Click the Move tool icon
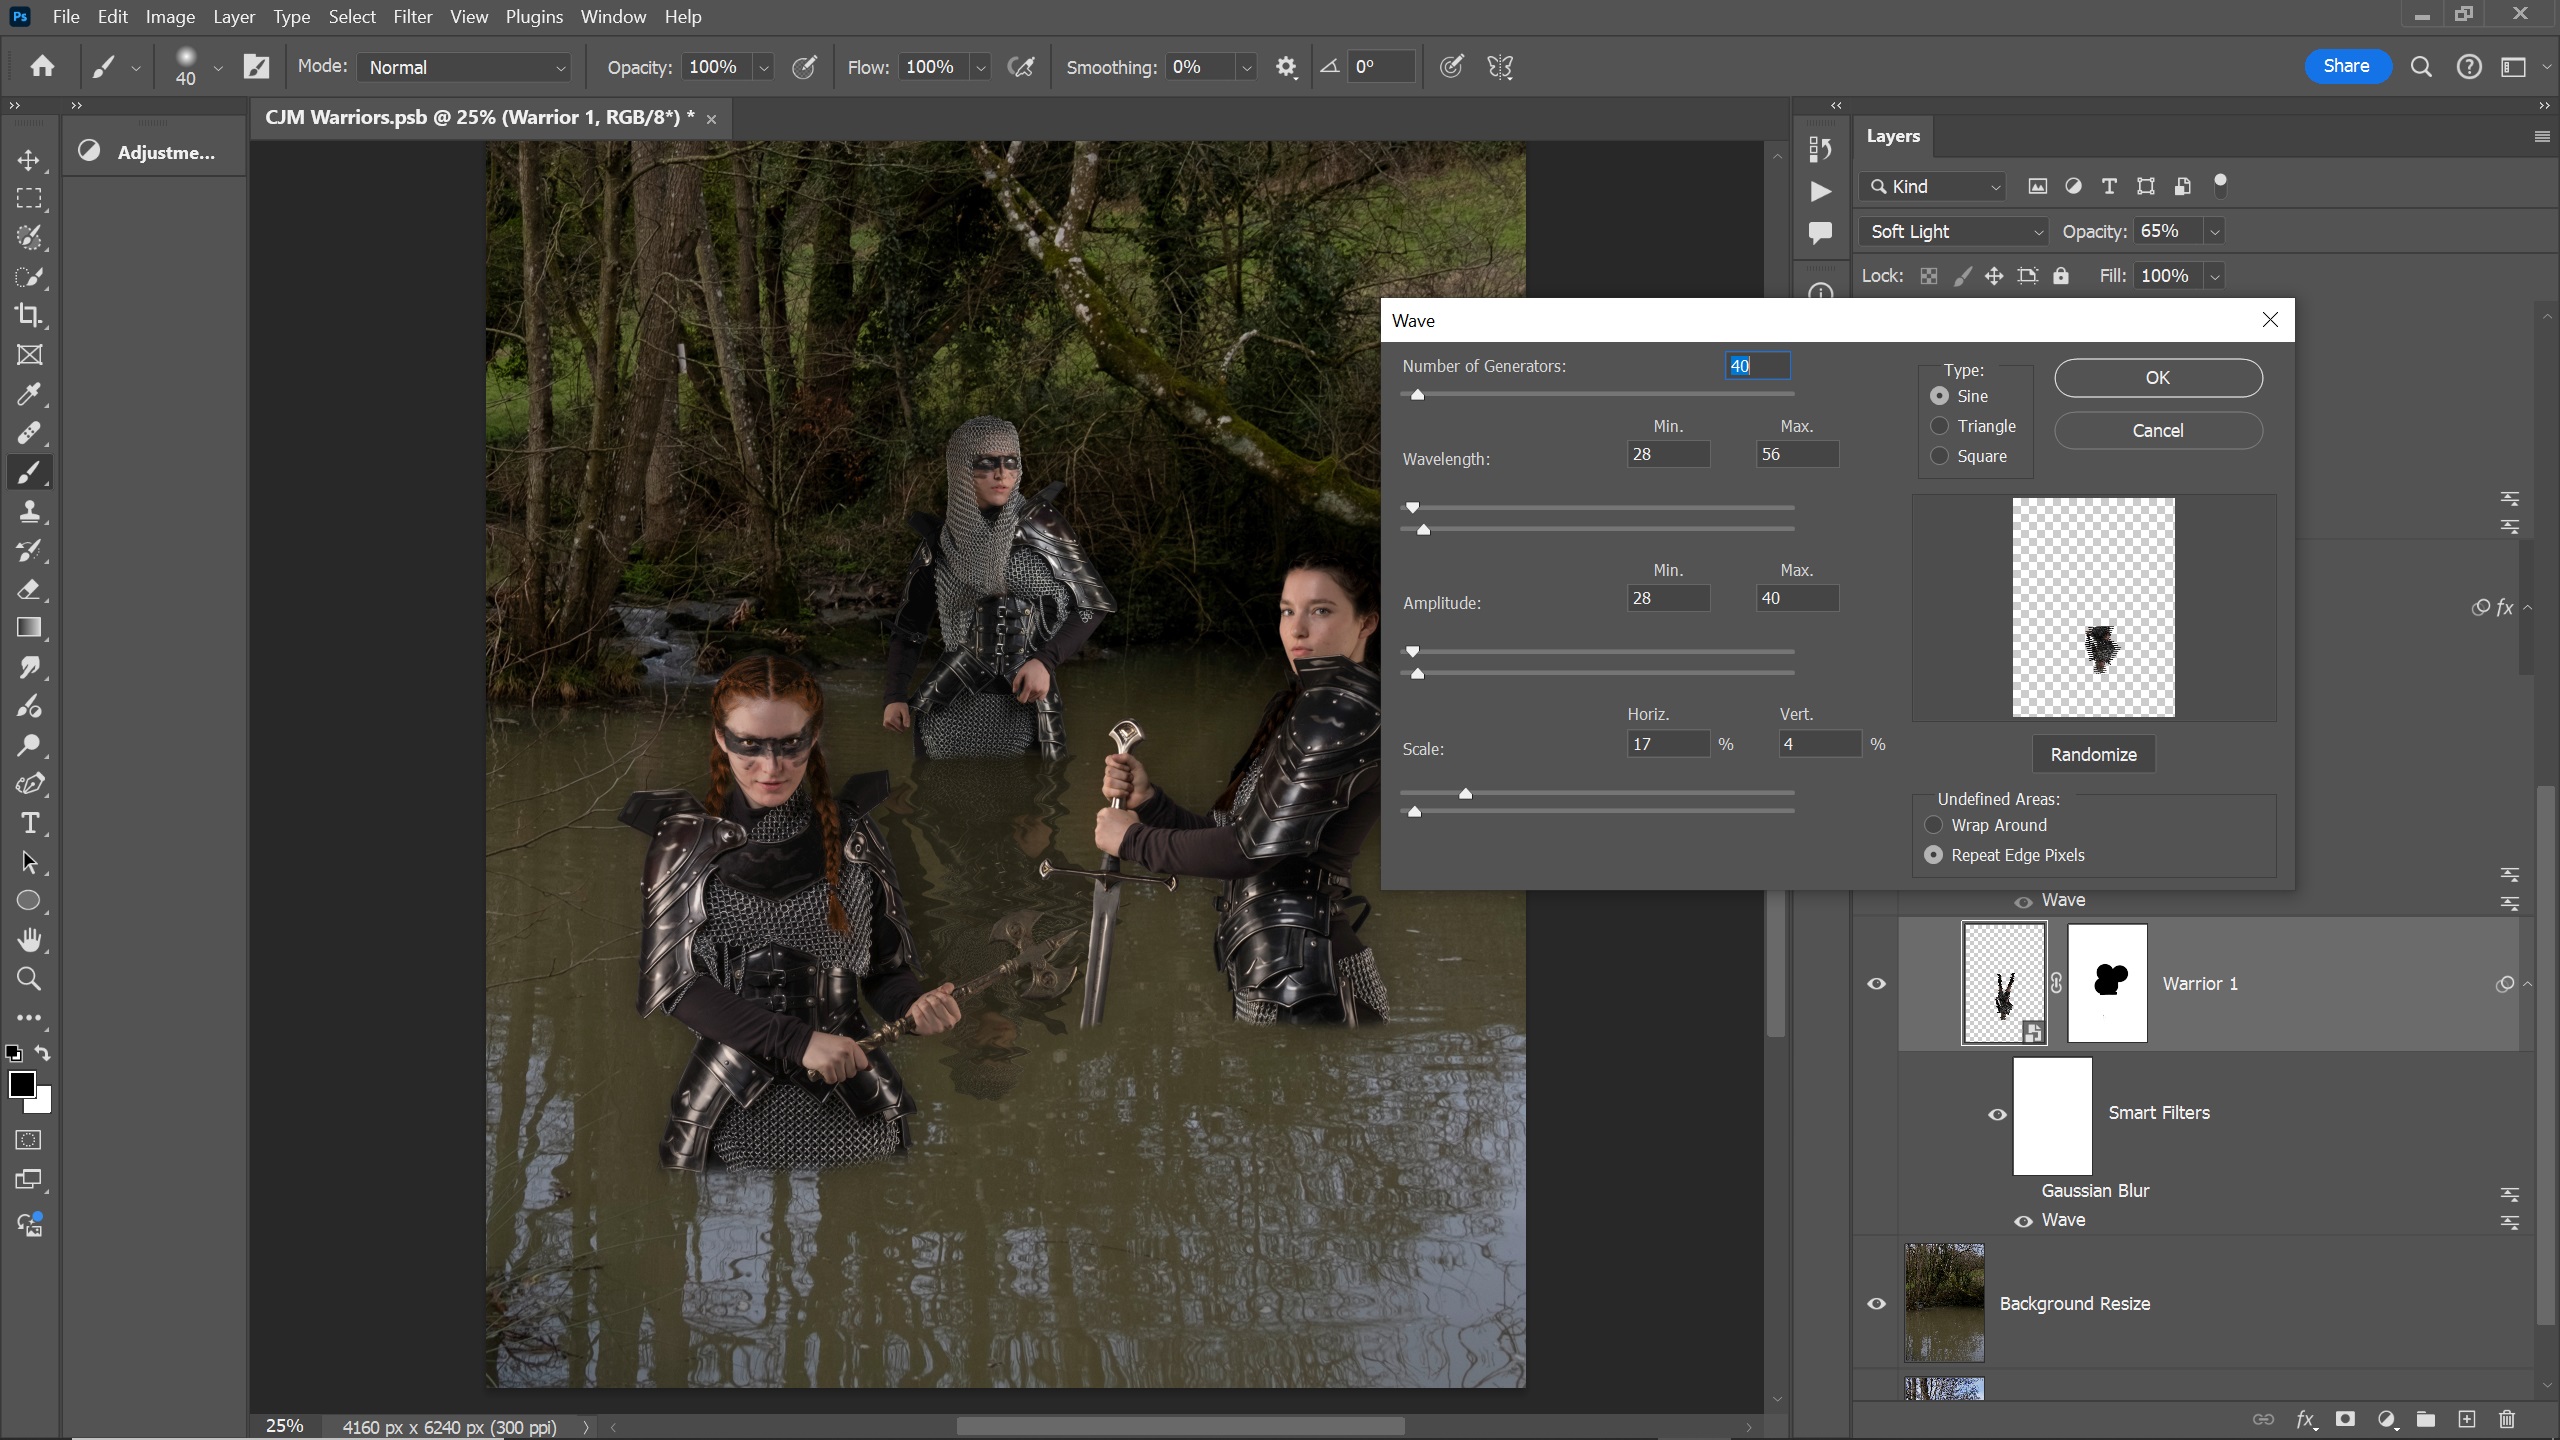Image resolution: width=2560 pixels, height=1440 pixels. click(x=29, y=160)
